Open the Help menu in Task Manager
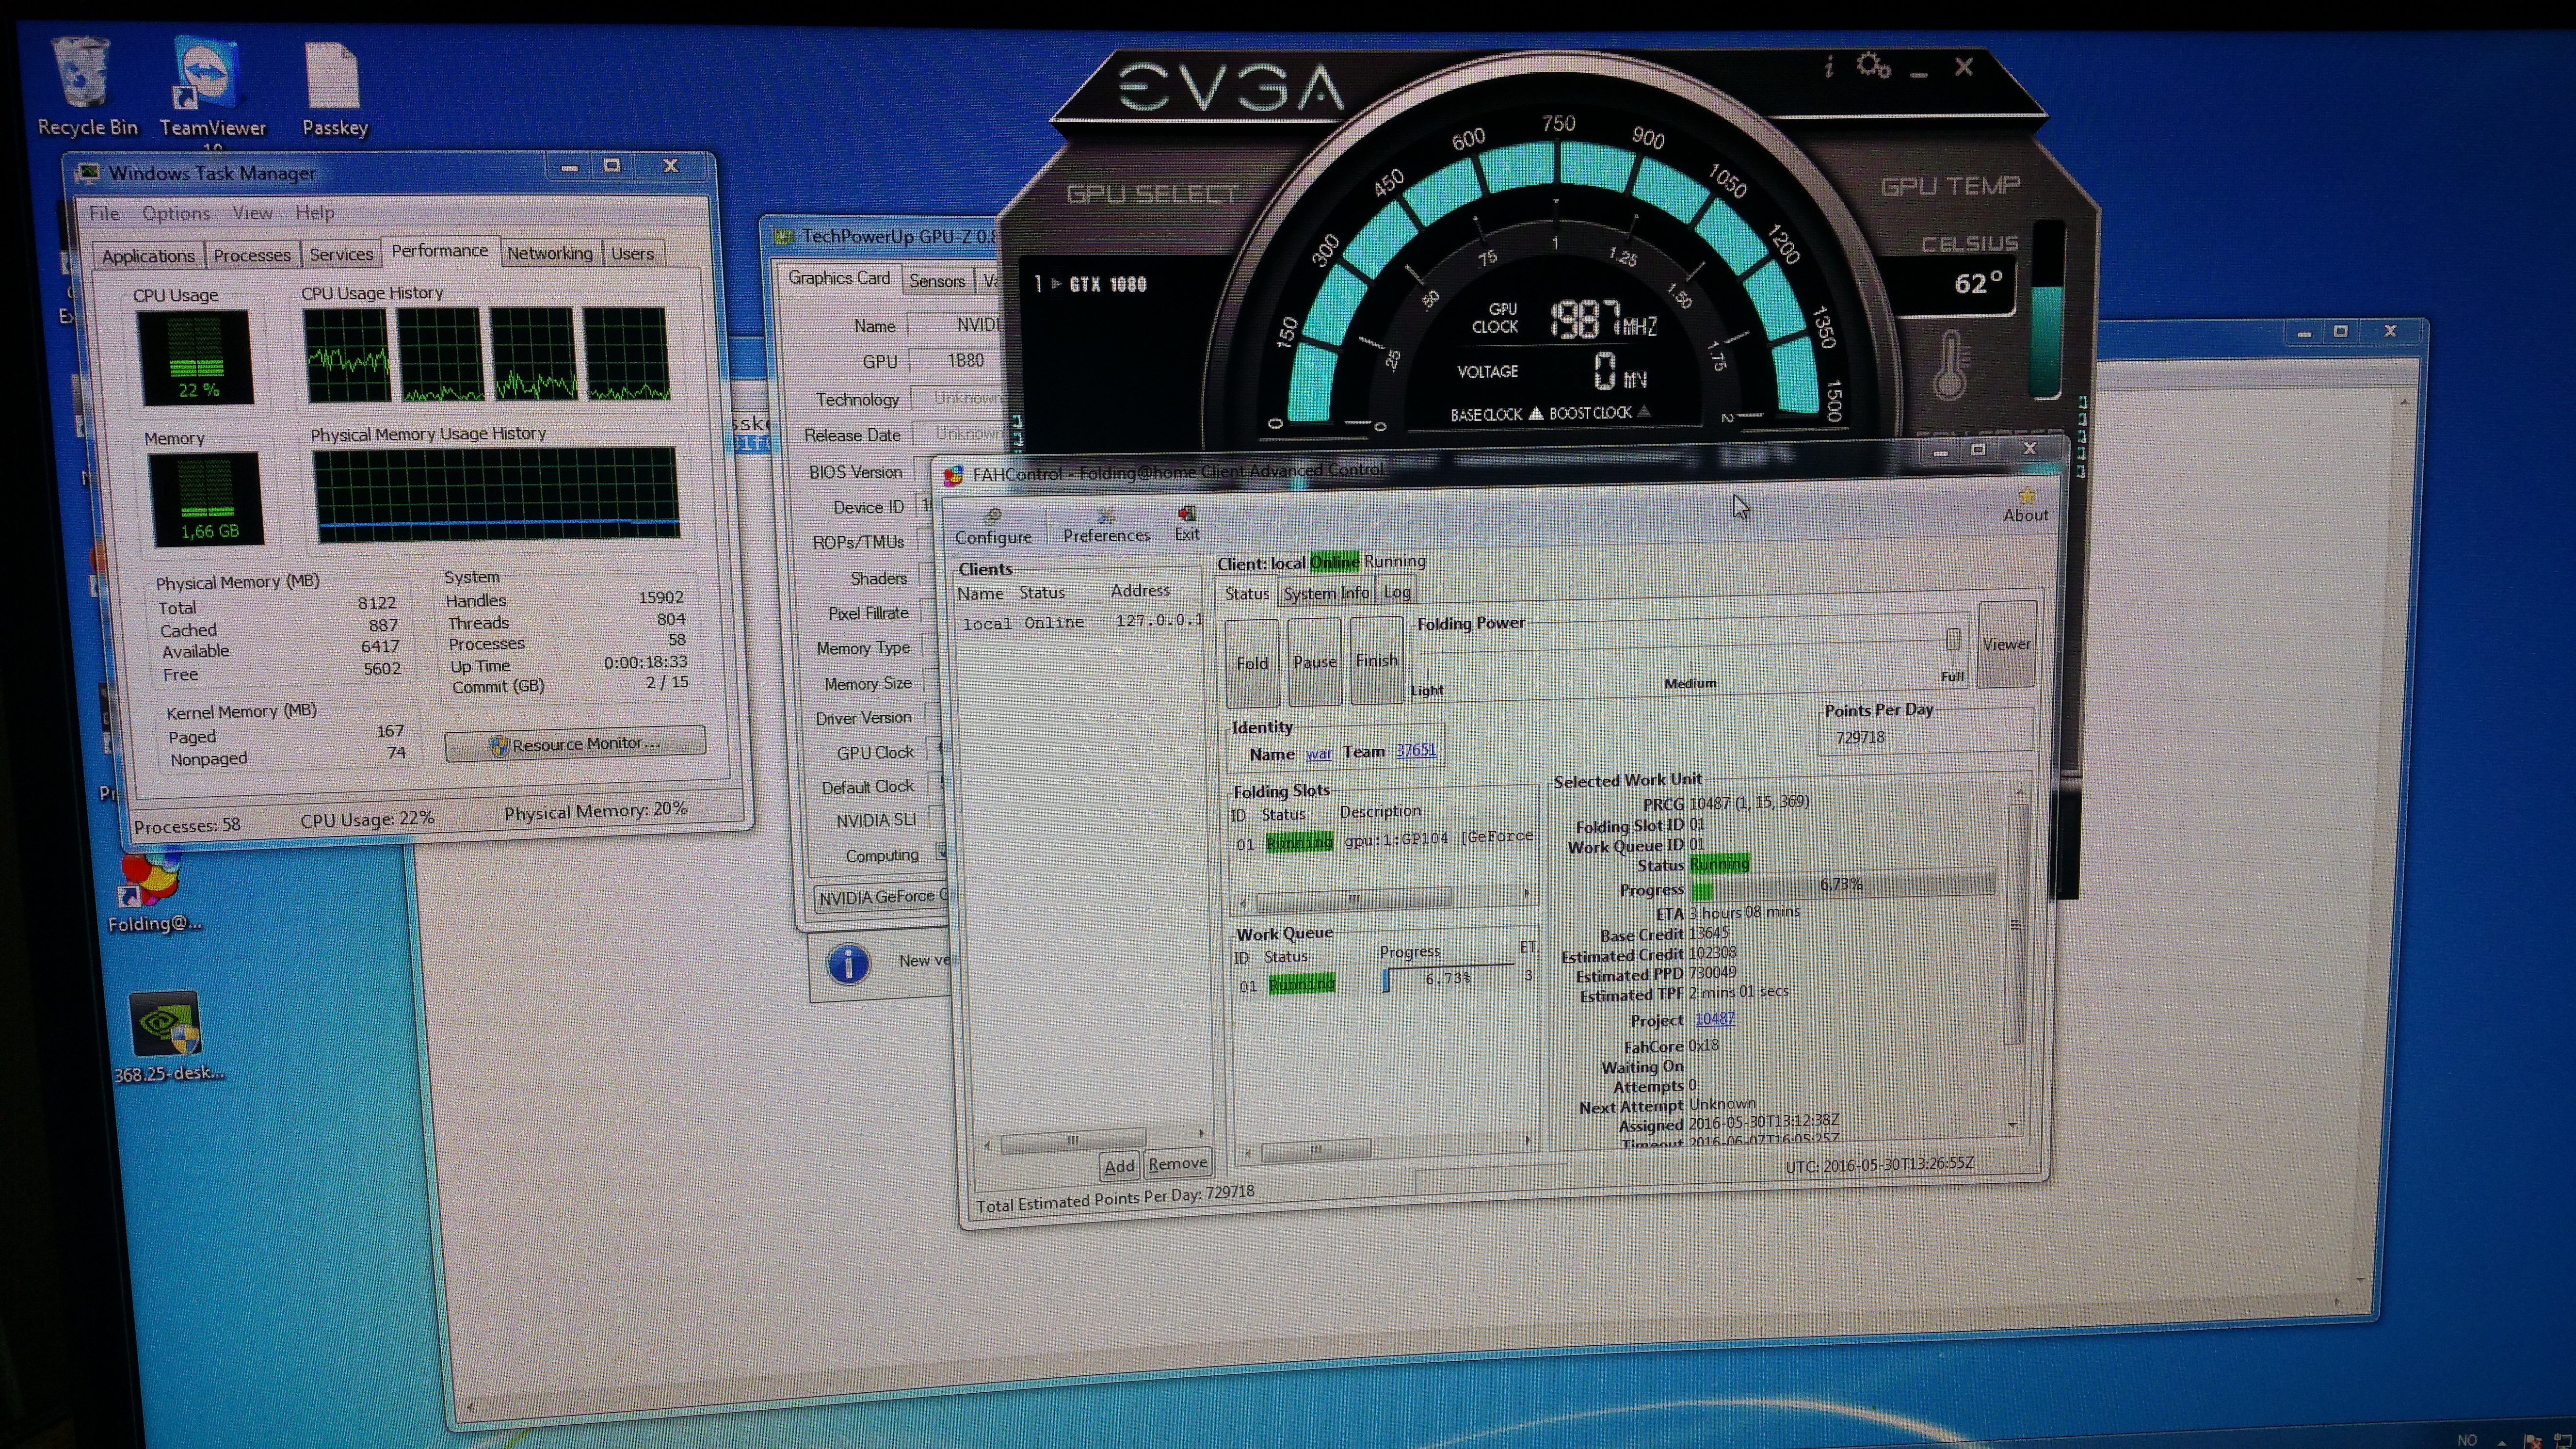Screen dimensions: 2576x1449 tap(315, 212)
